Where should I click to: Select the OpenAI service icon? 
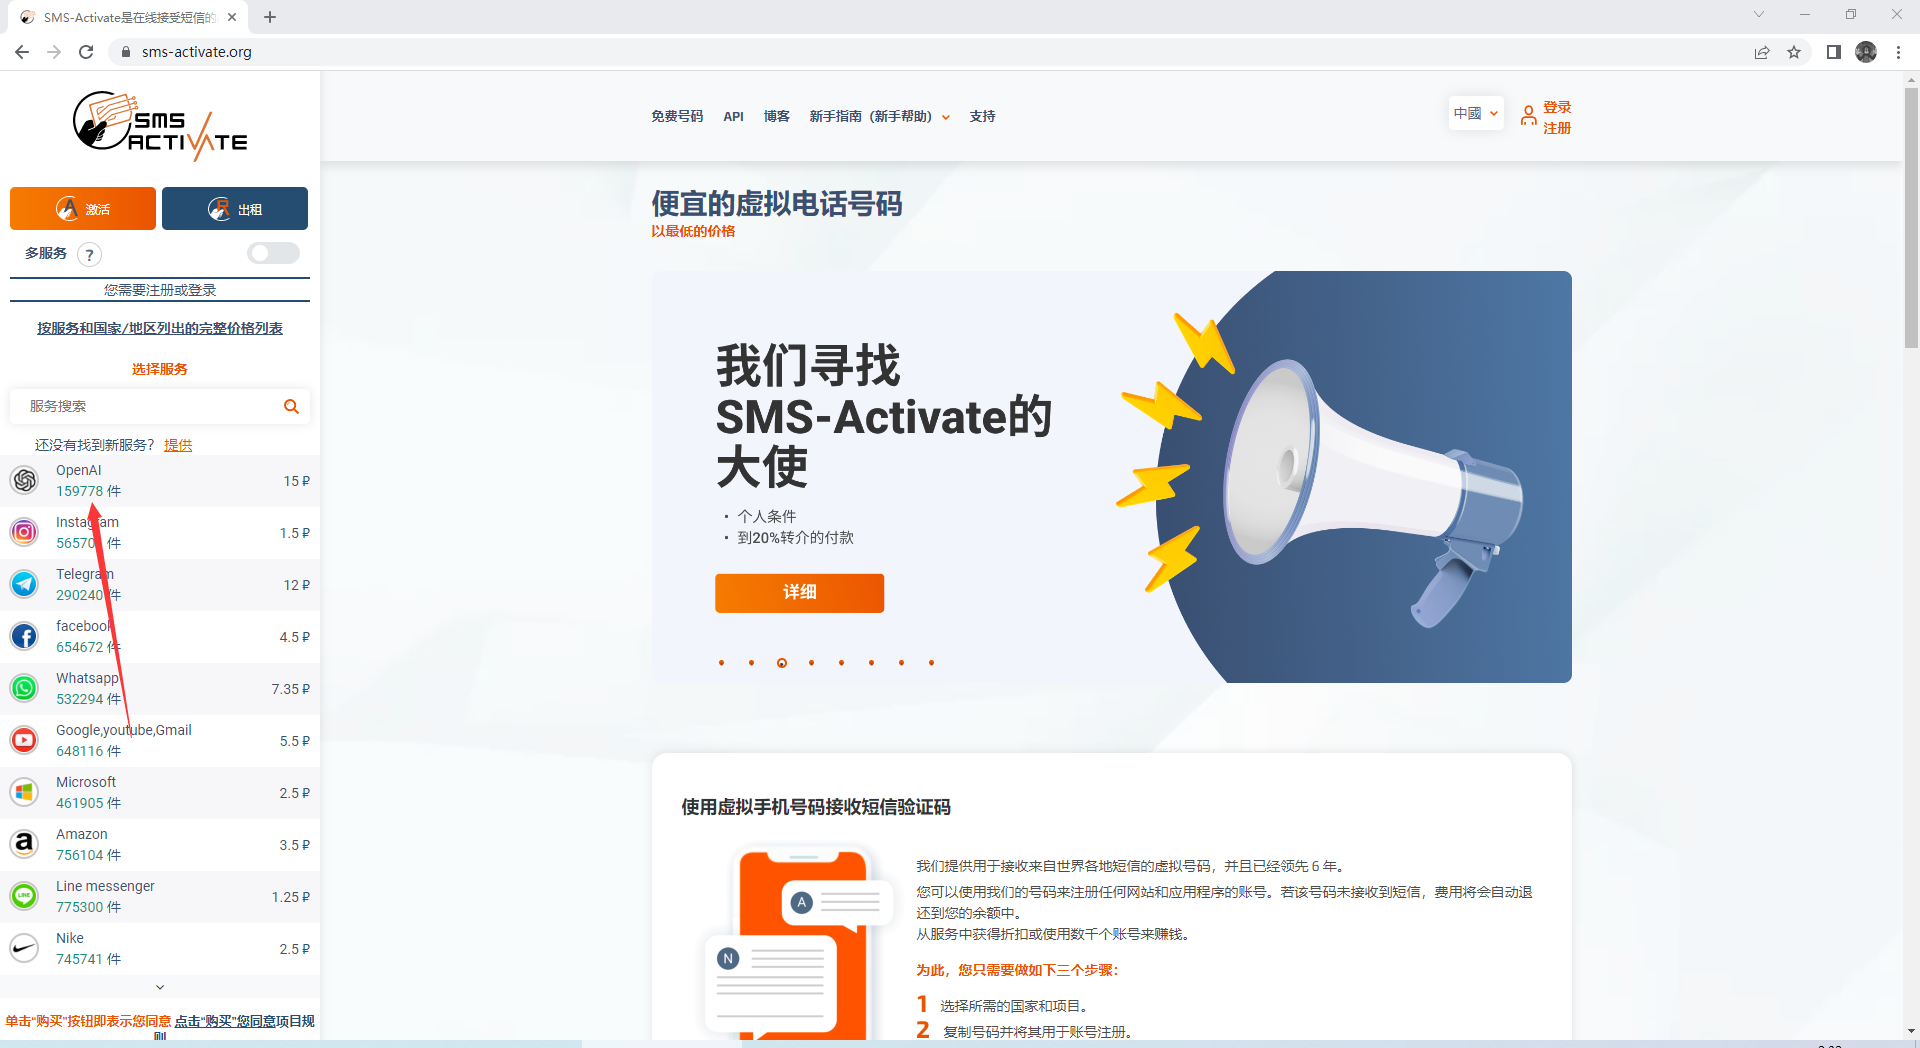(x=24, y=480)
